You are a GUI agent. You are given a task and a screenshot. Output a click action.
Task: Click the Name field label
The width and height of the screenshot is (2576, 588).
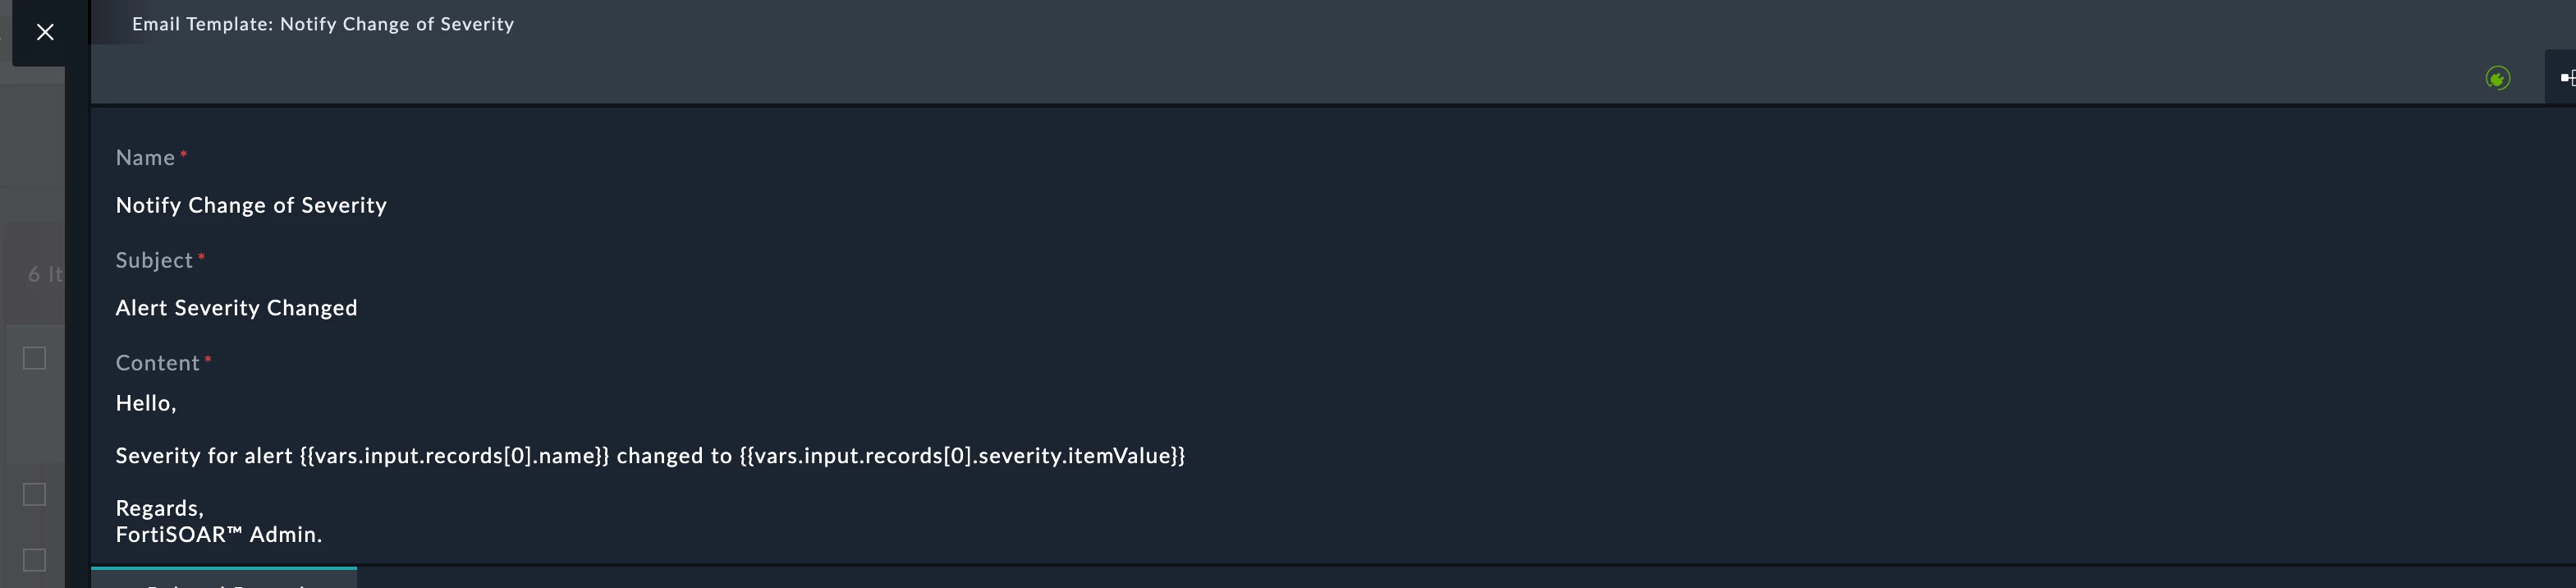point(145,158)
